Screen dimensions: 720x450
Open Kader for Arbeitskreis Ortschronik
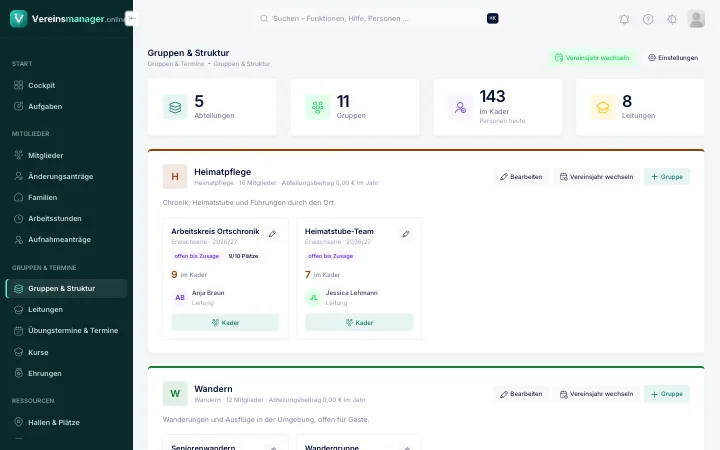click(x=225, y=323)
